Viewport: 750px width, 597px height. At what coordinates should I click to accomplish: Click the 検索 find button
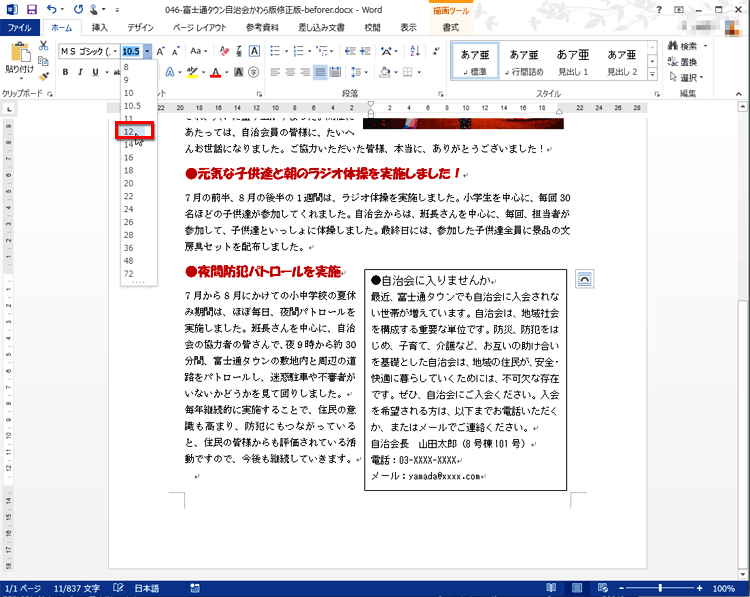[683, 46]
